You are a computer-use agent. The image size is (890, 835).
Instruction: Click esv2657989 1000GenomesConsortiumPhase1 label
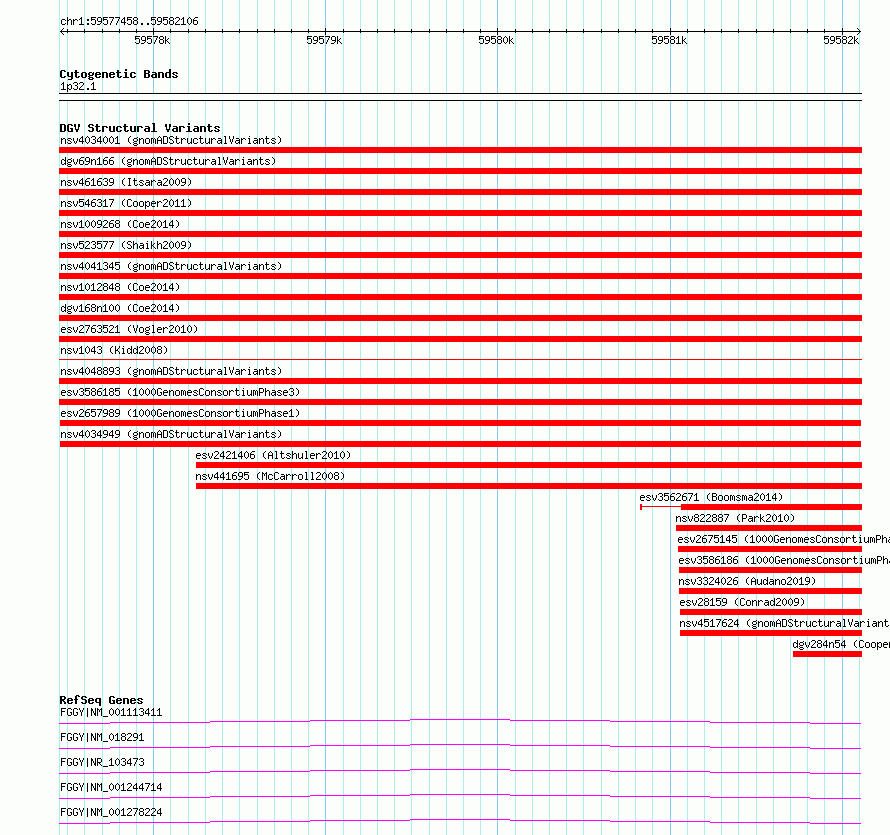180,413
